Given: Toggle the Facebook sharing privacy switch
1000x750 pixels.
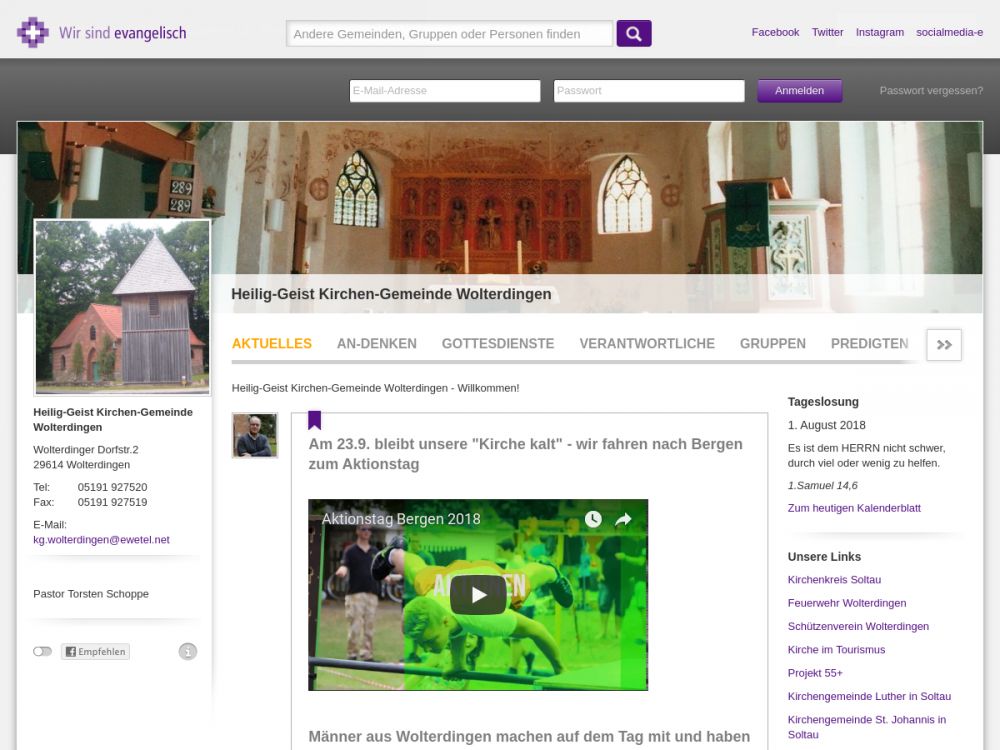Looking at the screenshot, I should 42,652.
